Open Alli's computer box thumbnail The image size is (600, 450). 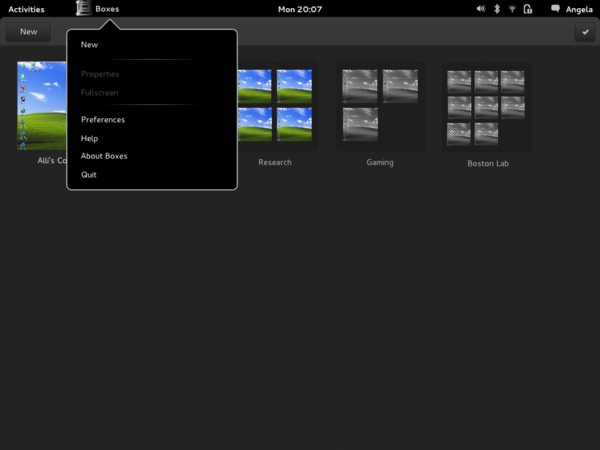42,106
